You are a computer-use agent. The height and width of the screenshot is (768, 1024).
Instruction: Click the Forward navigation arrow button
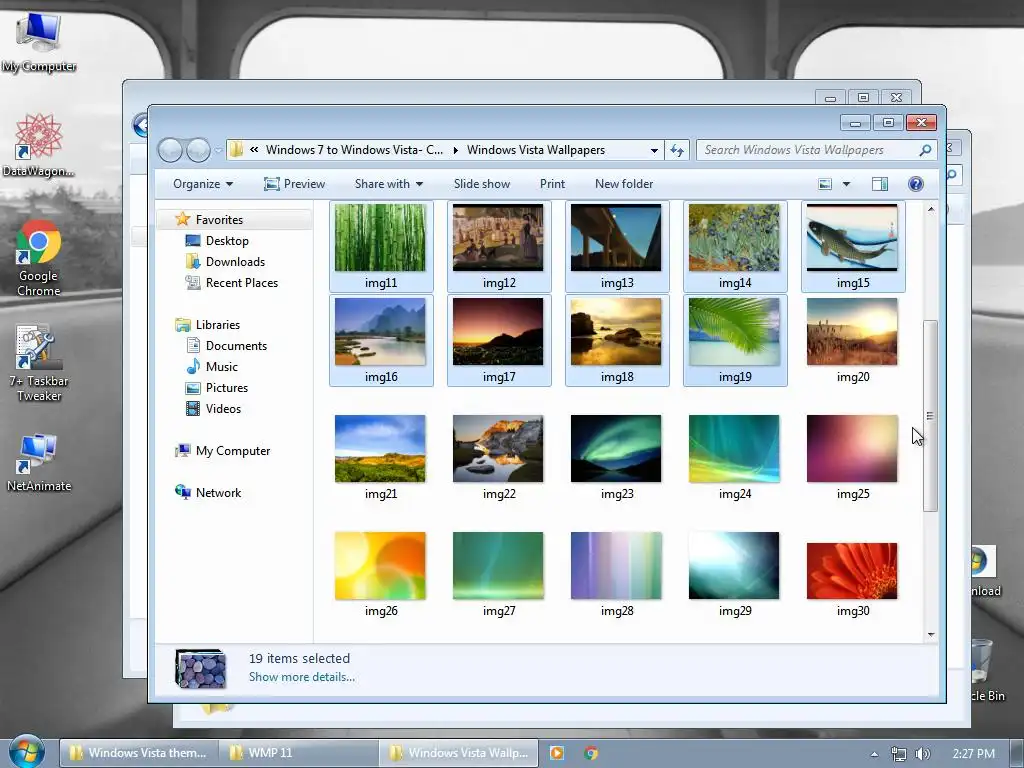[x=199, y=150]
